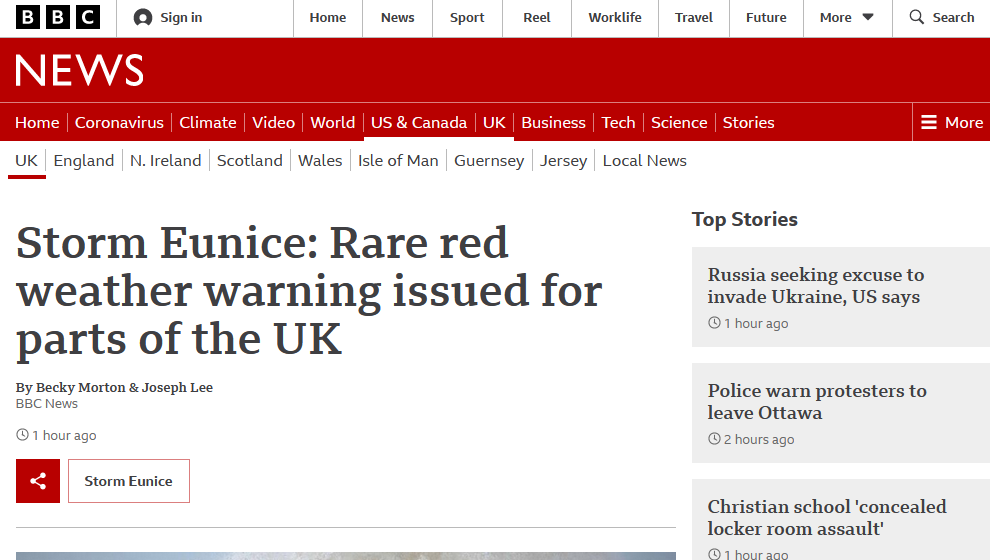Select Business news section
Viewport: 990px width, 560px height.
pyautogui.click(x=554, y=122)
